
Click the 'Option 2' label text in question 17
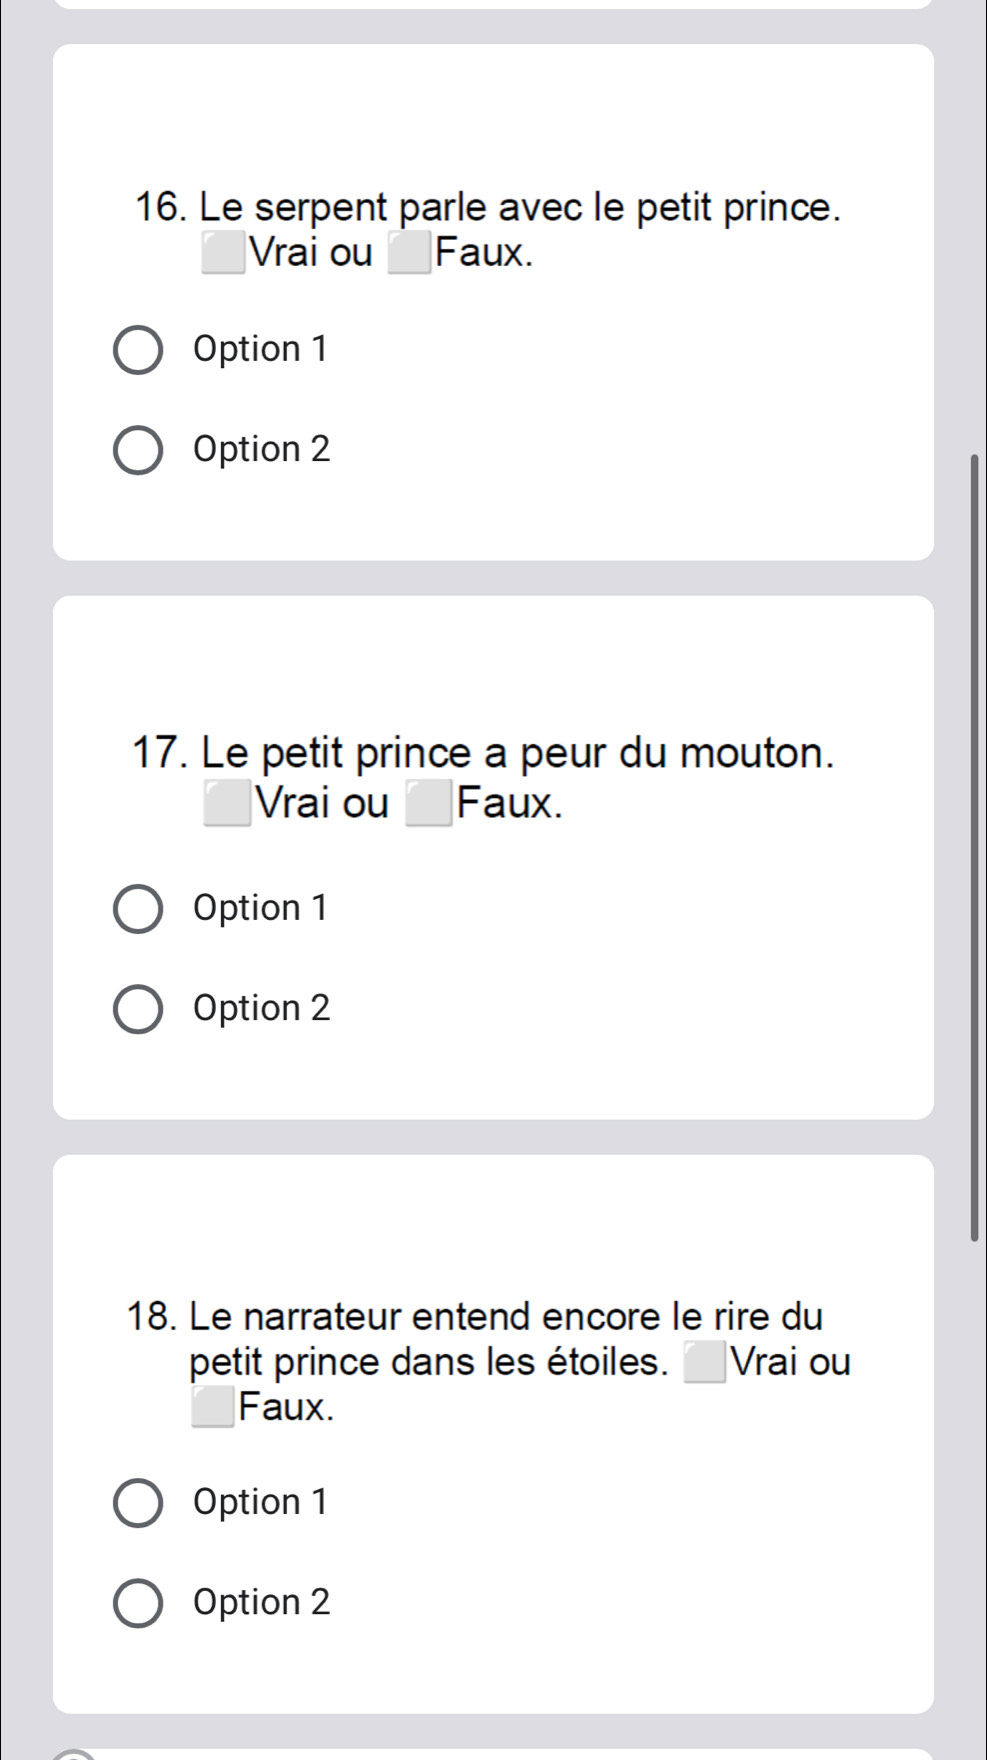[x=262, y=1008]
